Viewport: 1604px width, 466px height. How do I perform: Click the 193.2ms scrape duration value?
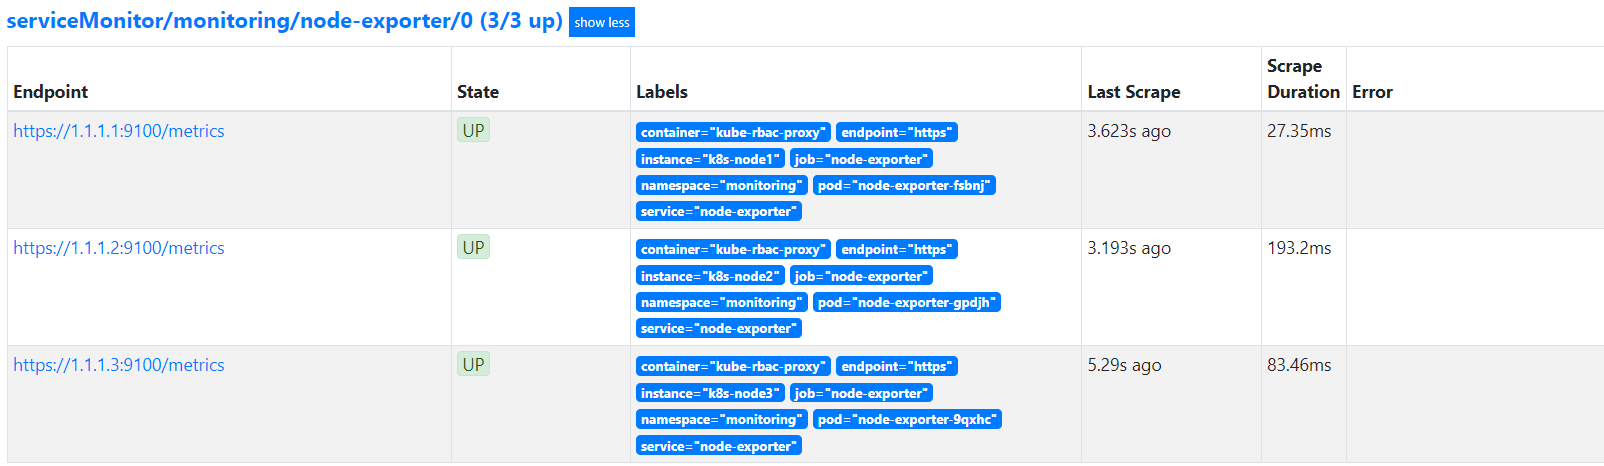click(x=1299, y=248)
